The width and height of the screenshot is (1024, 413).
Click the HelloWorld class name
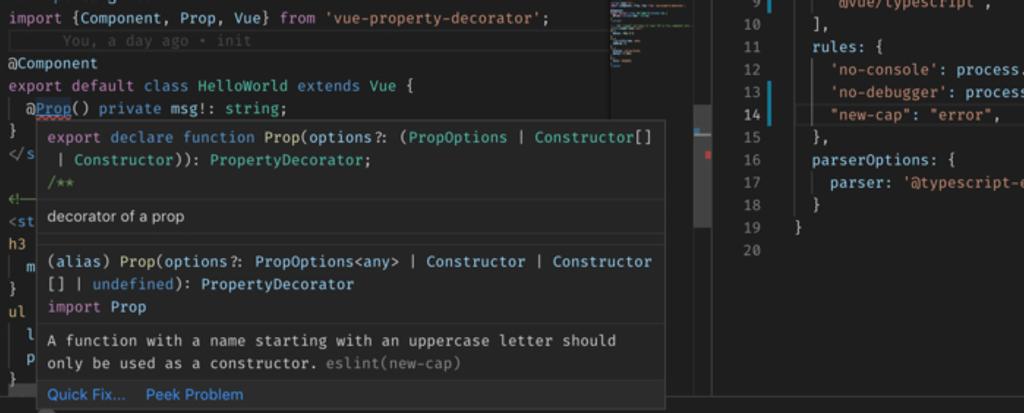tap(242, 86)
